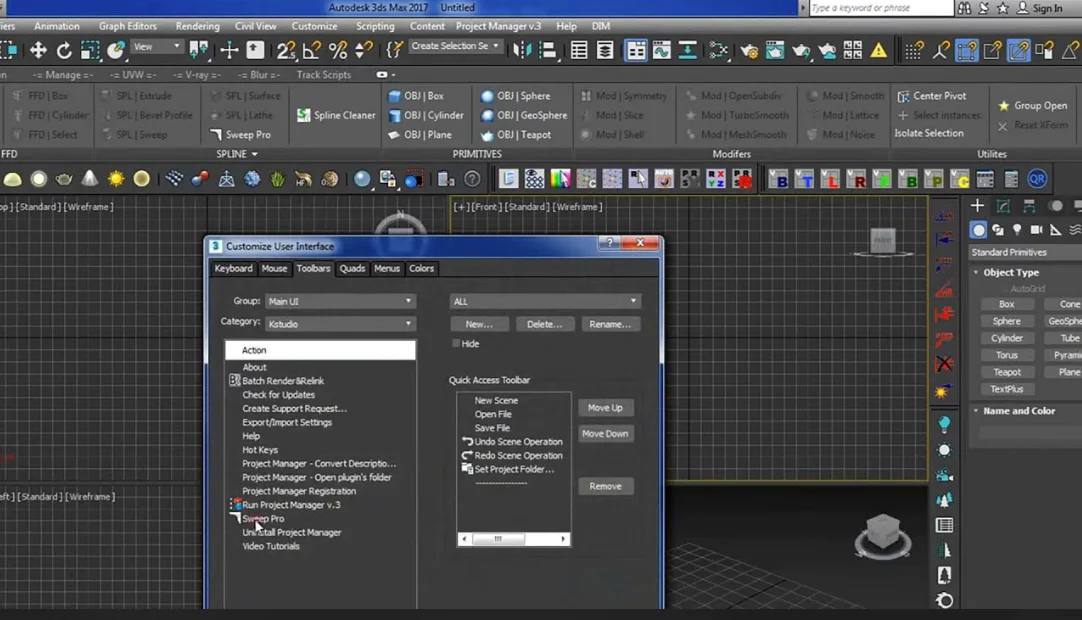Click the Move Down button
Screen dimensions: 1082x620
(605, 434)
